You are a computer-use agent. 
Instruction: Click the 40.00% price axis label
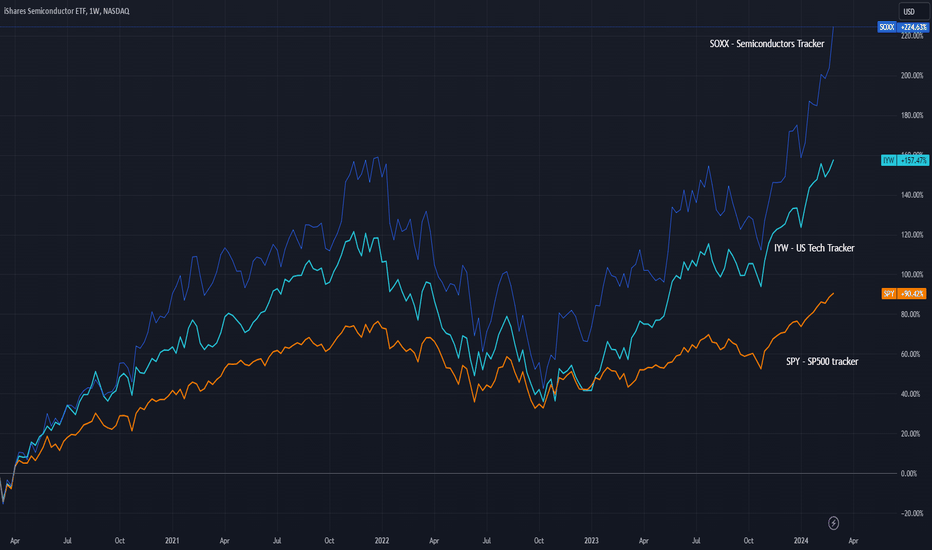tap(912, 394)
